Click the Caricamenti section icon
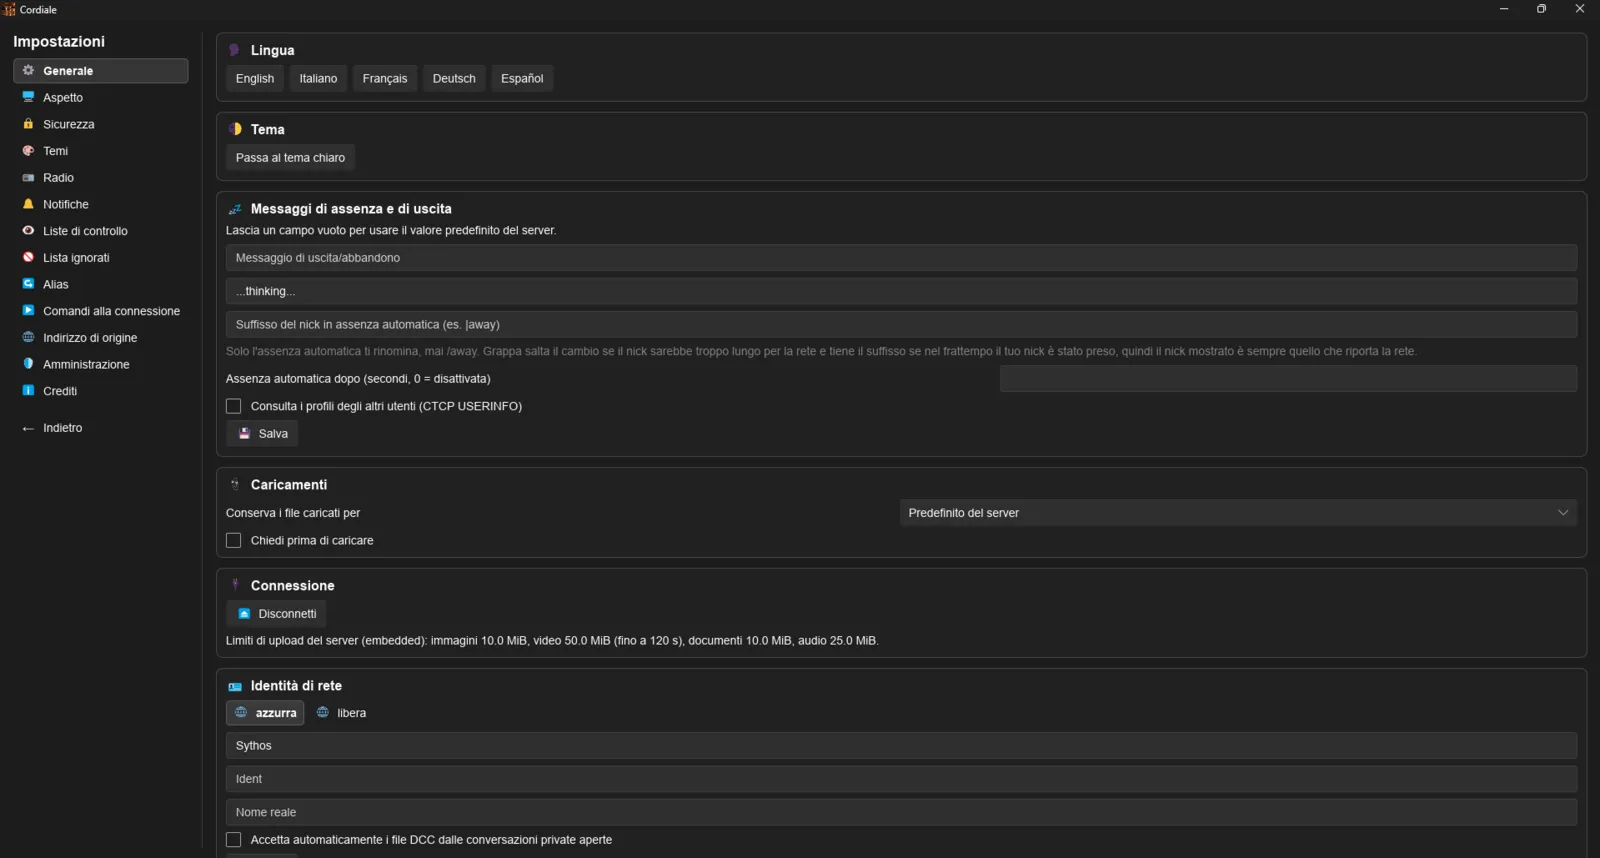This screenshot has width=1600, height=858. (235, 485)
